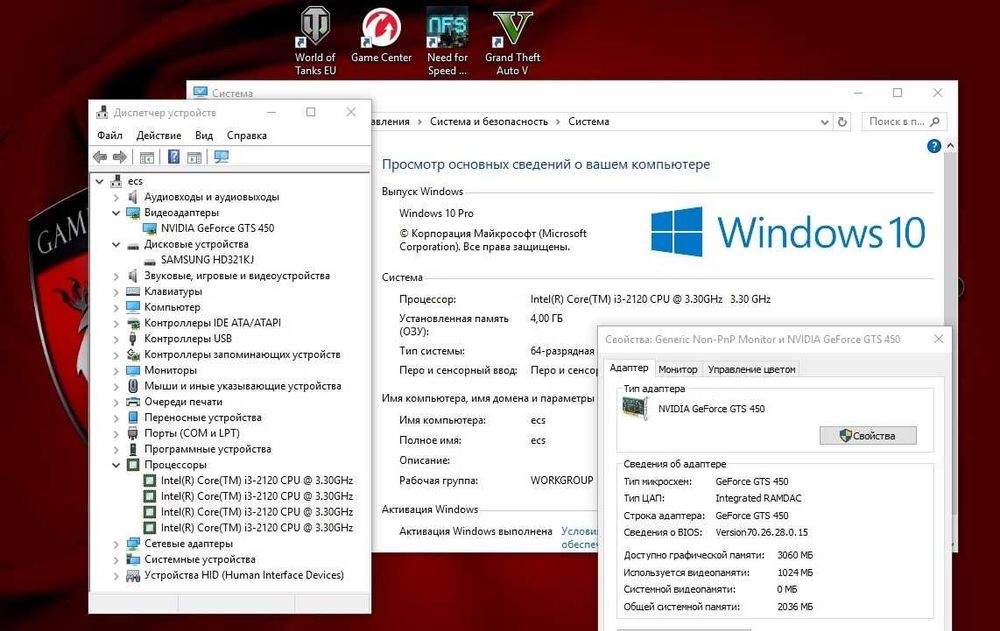The height and width of the screenshot is (631, 1000).
Task: Click the help question mark in System window
Action: click(x=934, y=146)
